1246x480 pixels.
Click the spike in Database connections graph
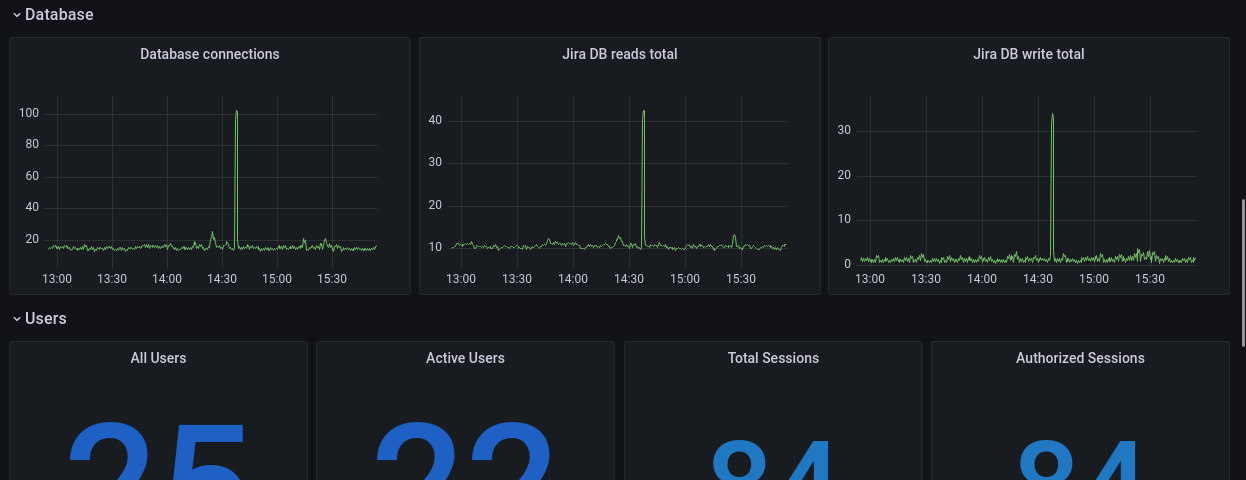tap(236, 112)
